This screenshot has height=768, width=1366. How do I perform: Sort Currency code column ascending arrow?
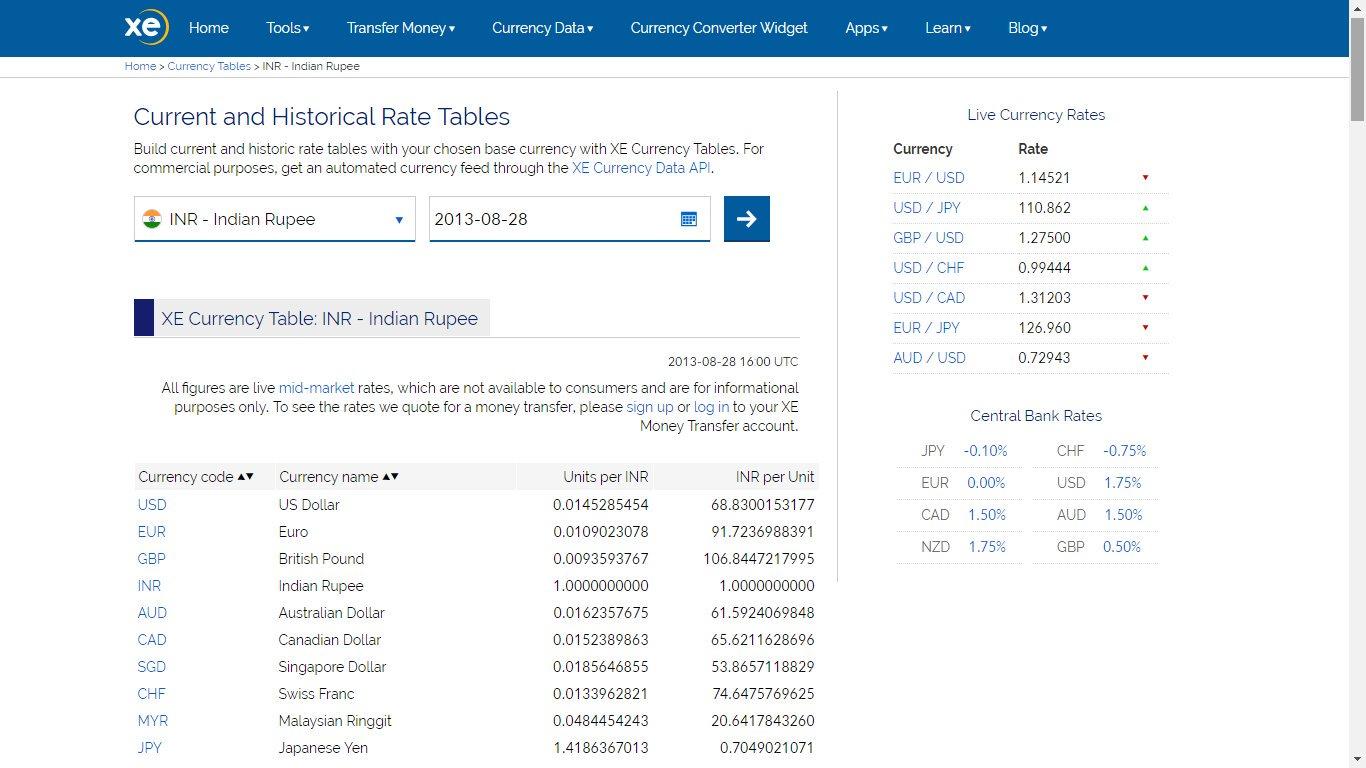[241, 476]
